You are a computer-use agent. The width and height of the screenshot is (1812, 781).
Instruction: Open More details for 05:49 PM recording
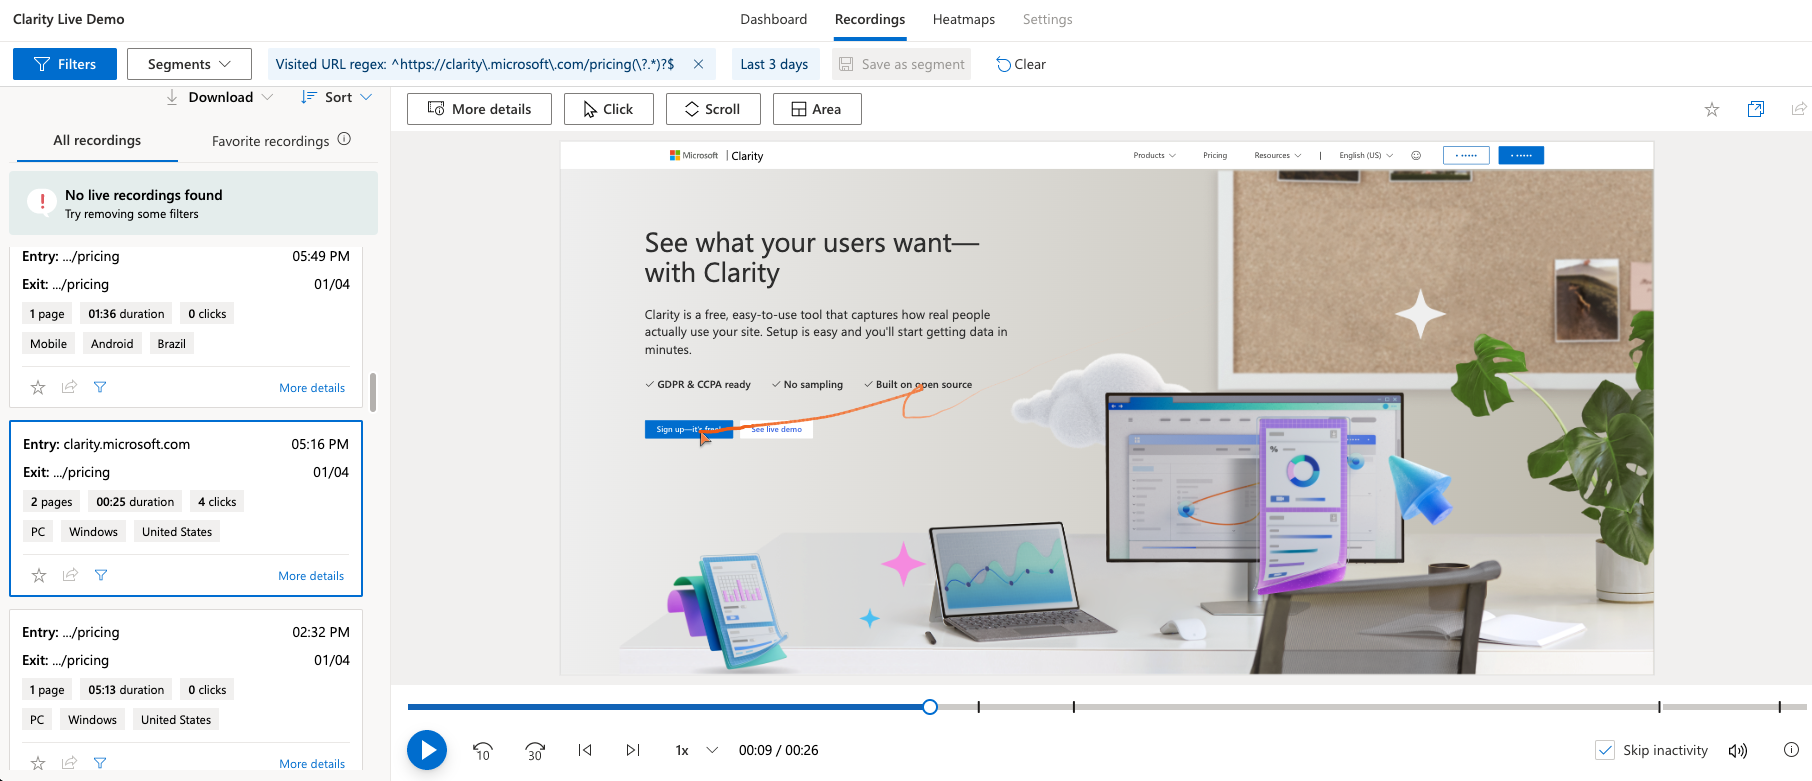tap(312, 388)
